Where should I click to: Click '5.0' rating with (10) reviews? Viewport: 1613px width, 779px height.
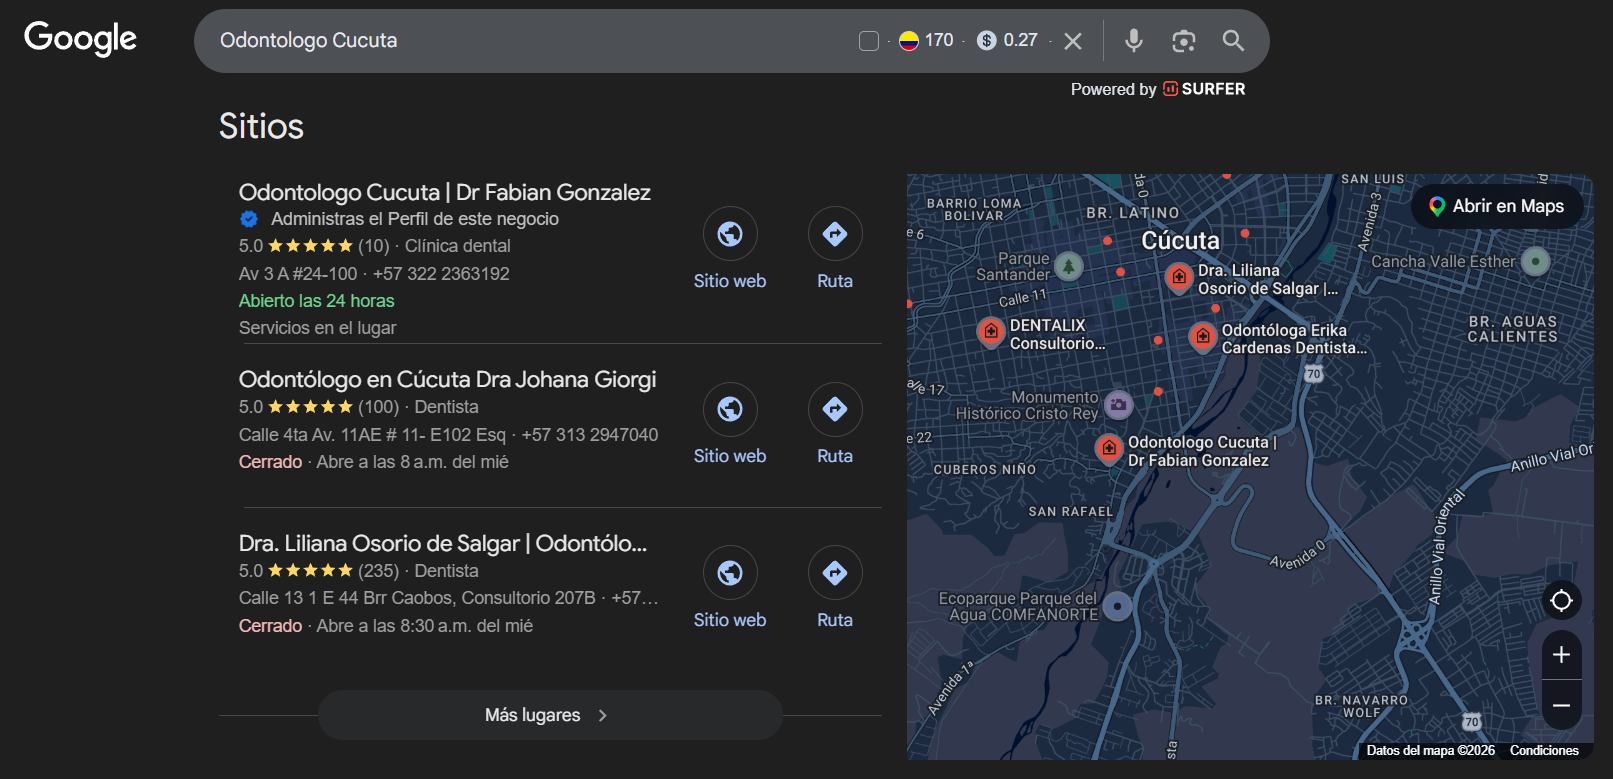click(314, 246)
